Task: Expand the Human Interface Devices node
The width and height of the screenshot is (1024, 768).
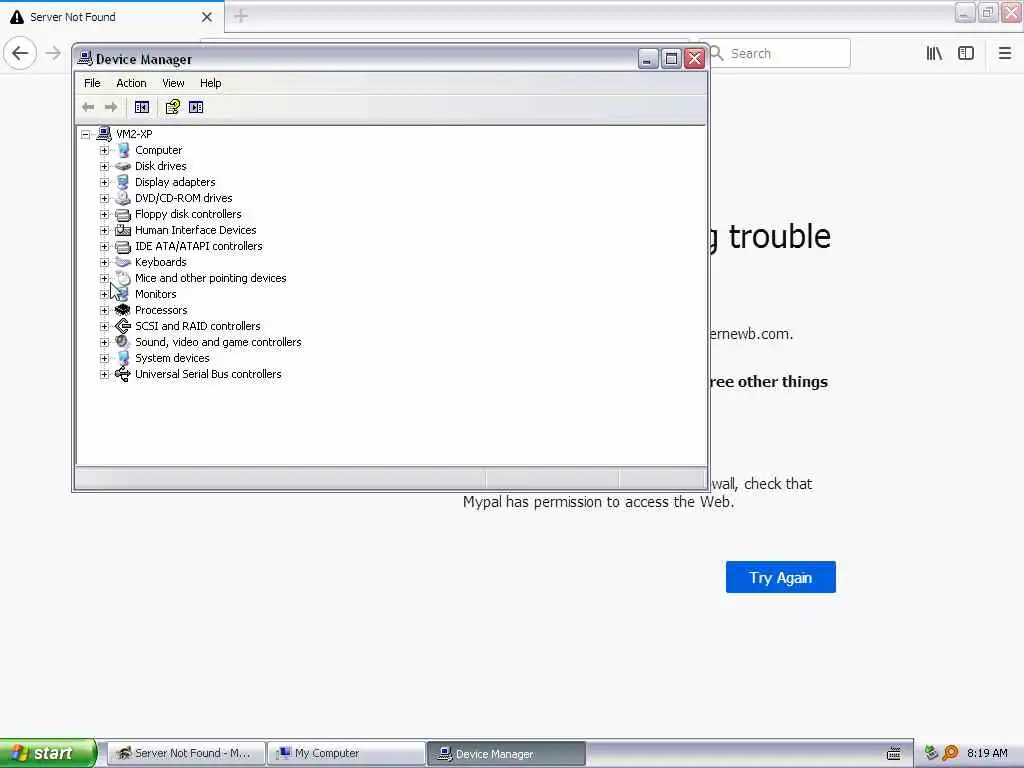Action: [x=104, y=231]
